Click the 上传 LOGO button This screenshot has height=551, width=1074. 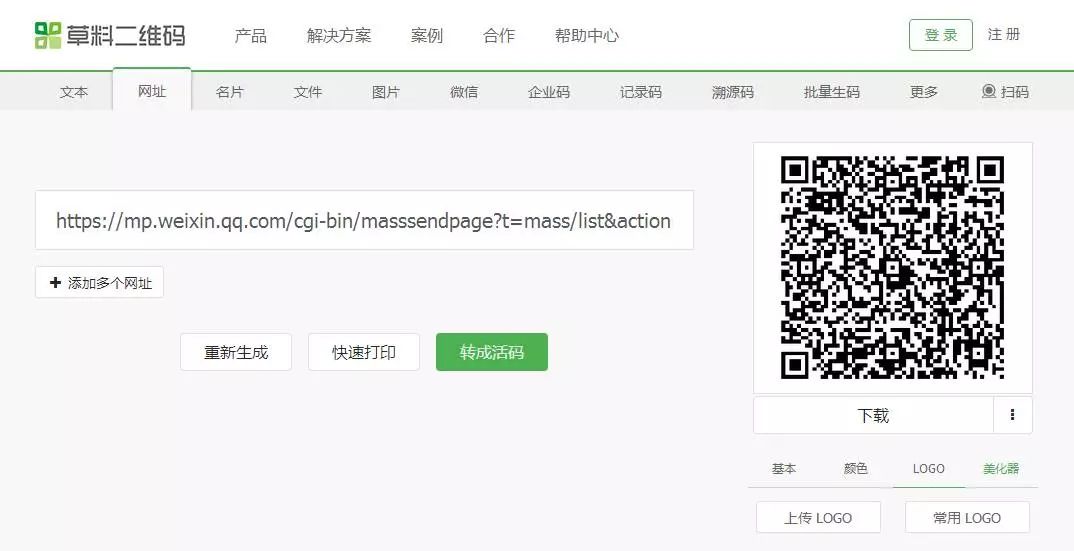coord(818,517)
